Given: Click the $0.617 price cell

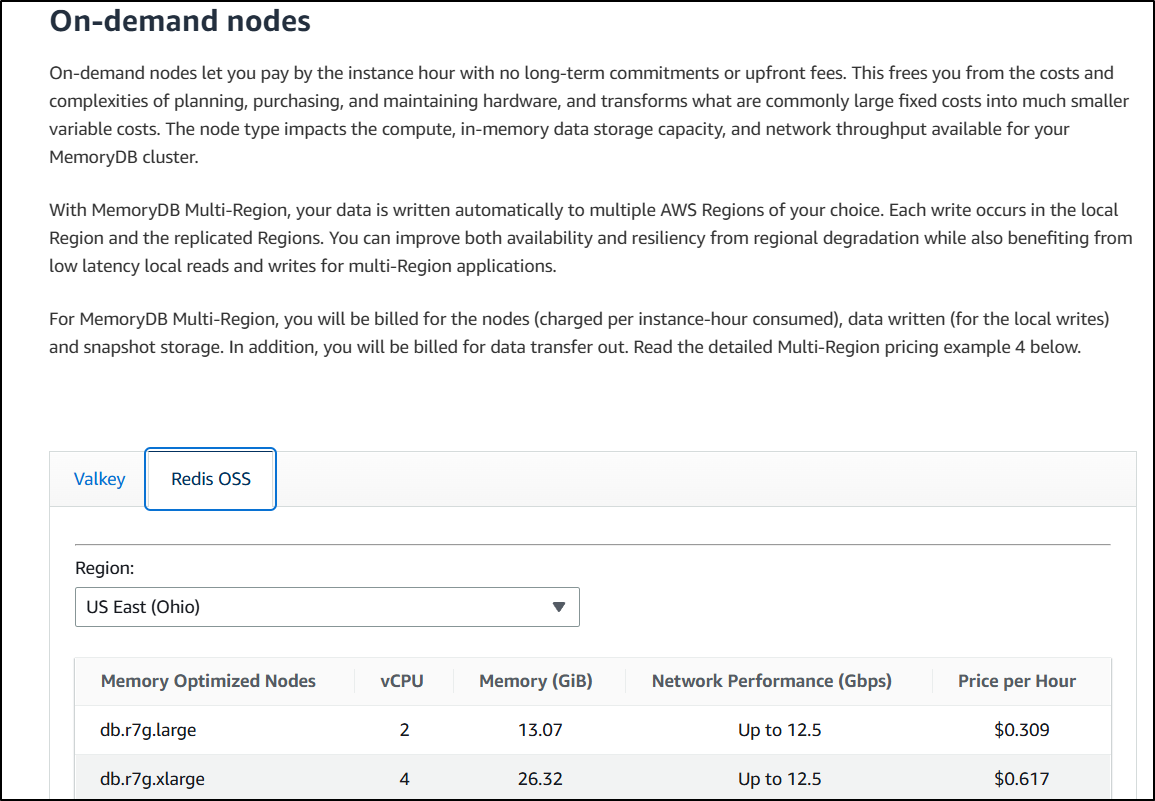Looking at the screenshot, I should coord(1022,779).
